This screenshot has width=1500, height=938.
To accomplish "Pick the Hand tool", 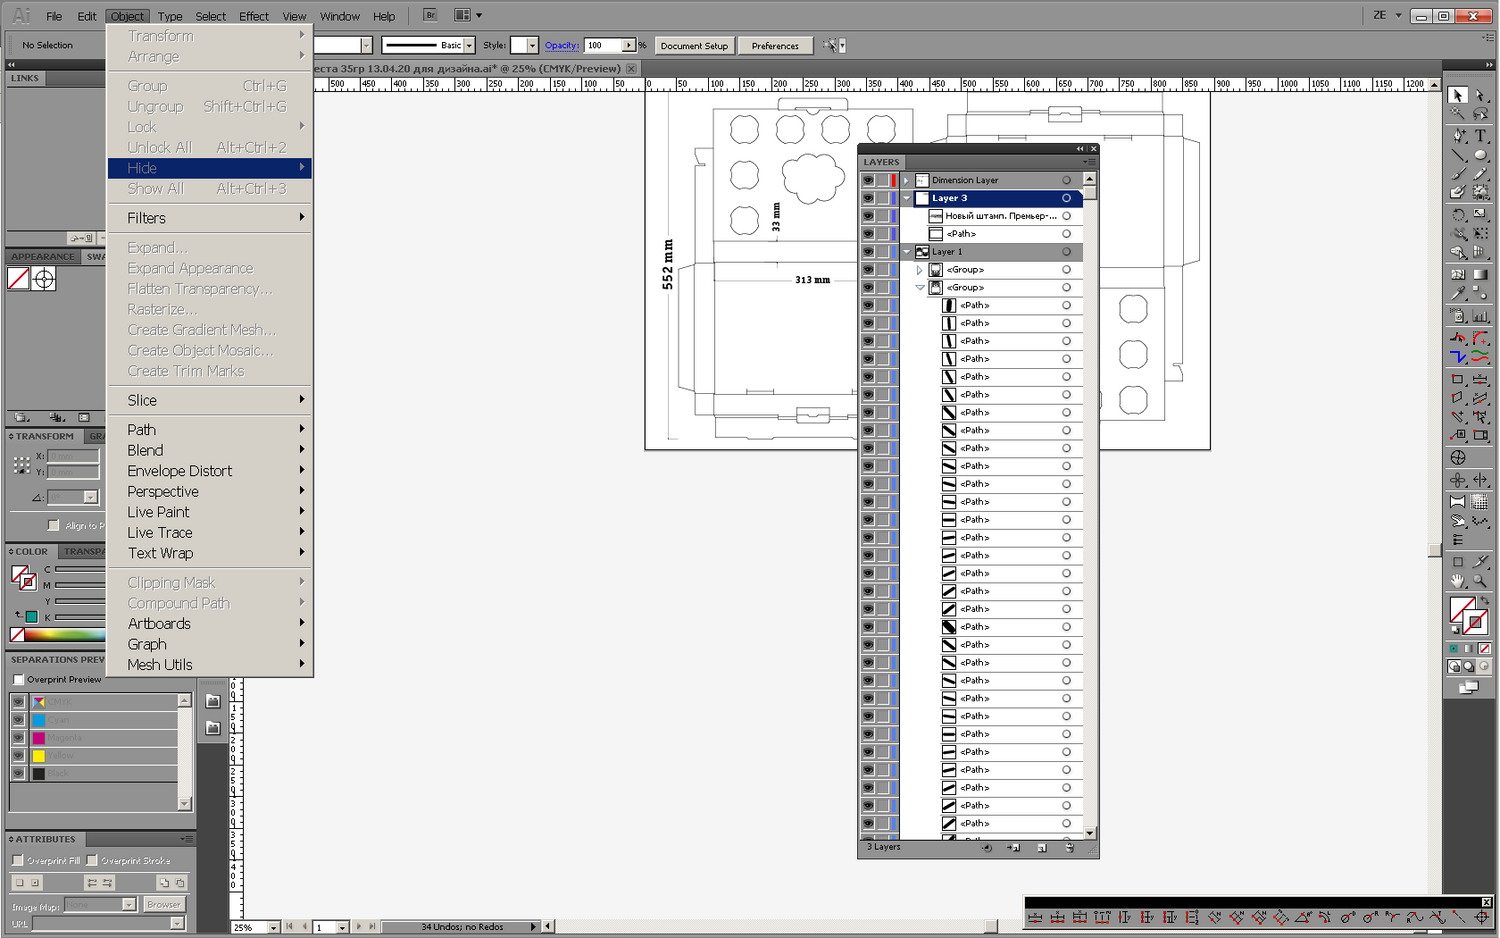I will [x=1458, y=581].
